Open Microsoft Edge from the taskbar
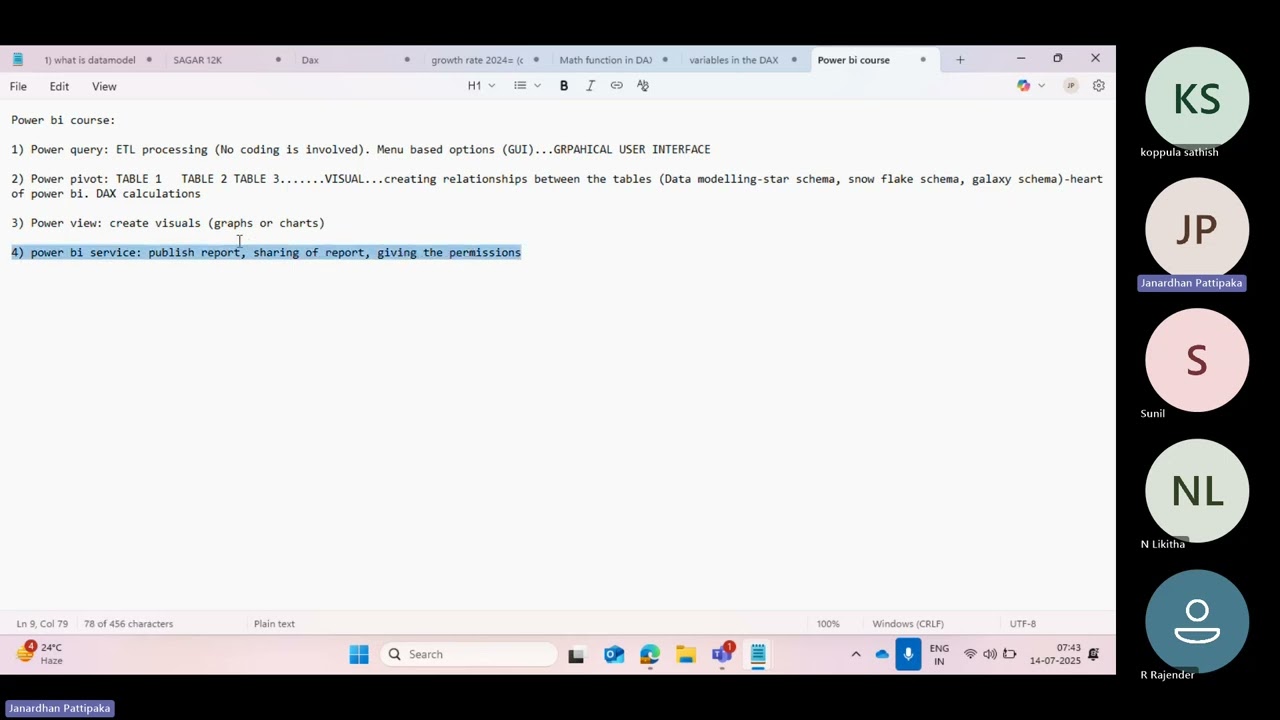 click(650, 655)
